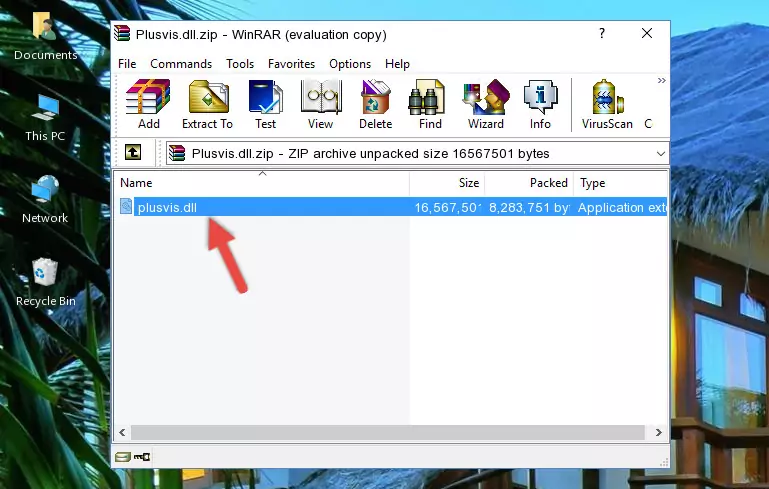Launch the Wizard tool

pyautogui.click(x=486, y=104)
